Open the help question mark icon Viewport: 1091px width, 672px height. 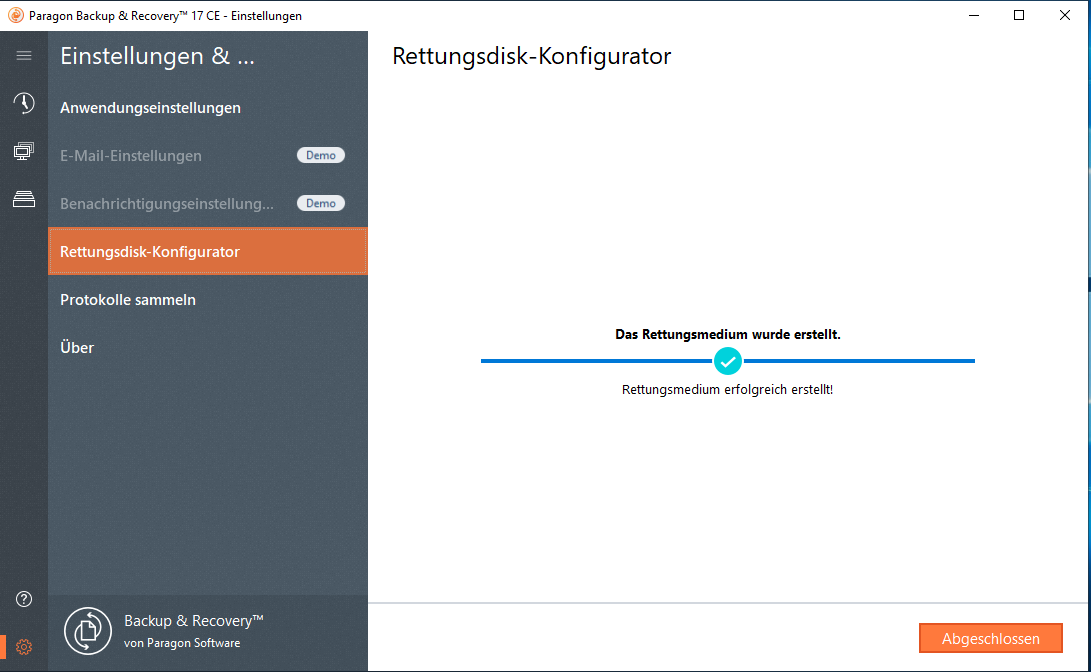tap(24, 599)
